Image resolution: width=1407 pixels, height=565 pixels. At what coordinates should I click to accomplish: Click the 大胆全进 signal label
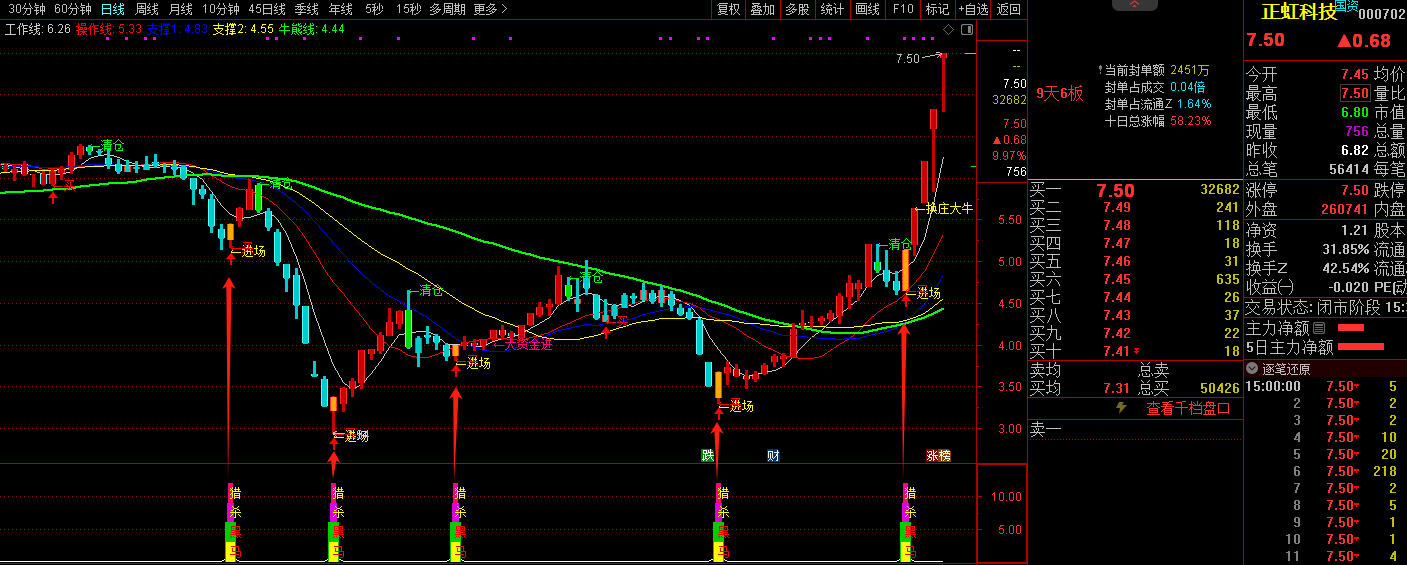click(x=528, y=343)
